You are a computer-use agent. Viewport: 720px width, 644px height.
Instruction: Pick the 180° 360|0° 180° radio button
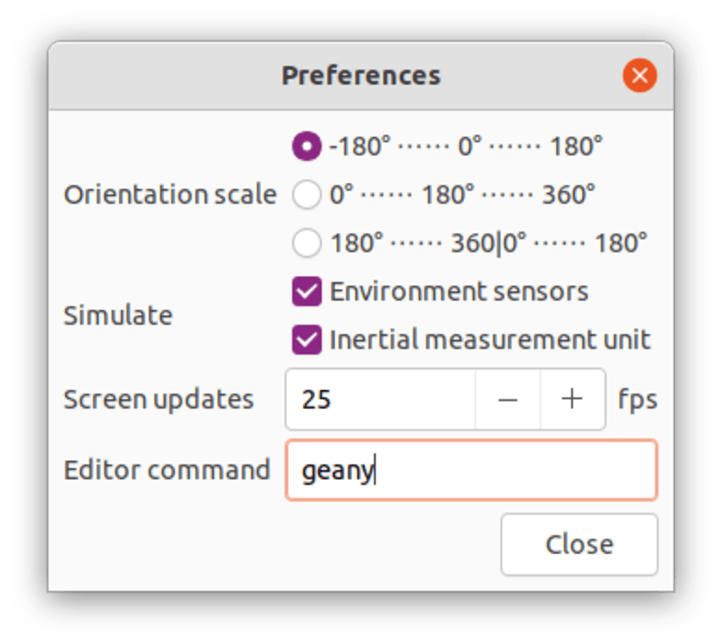coord(306,243)
